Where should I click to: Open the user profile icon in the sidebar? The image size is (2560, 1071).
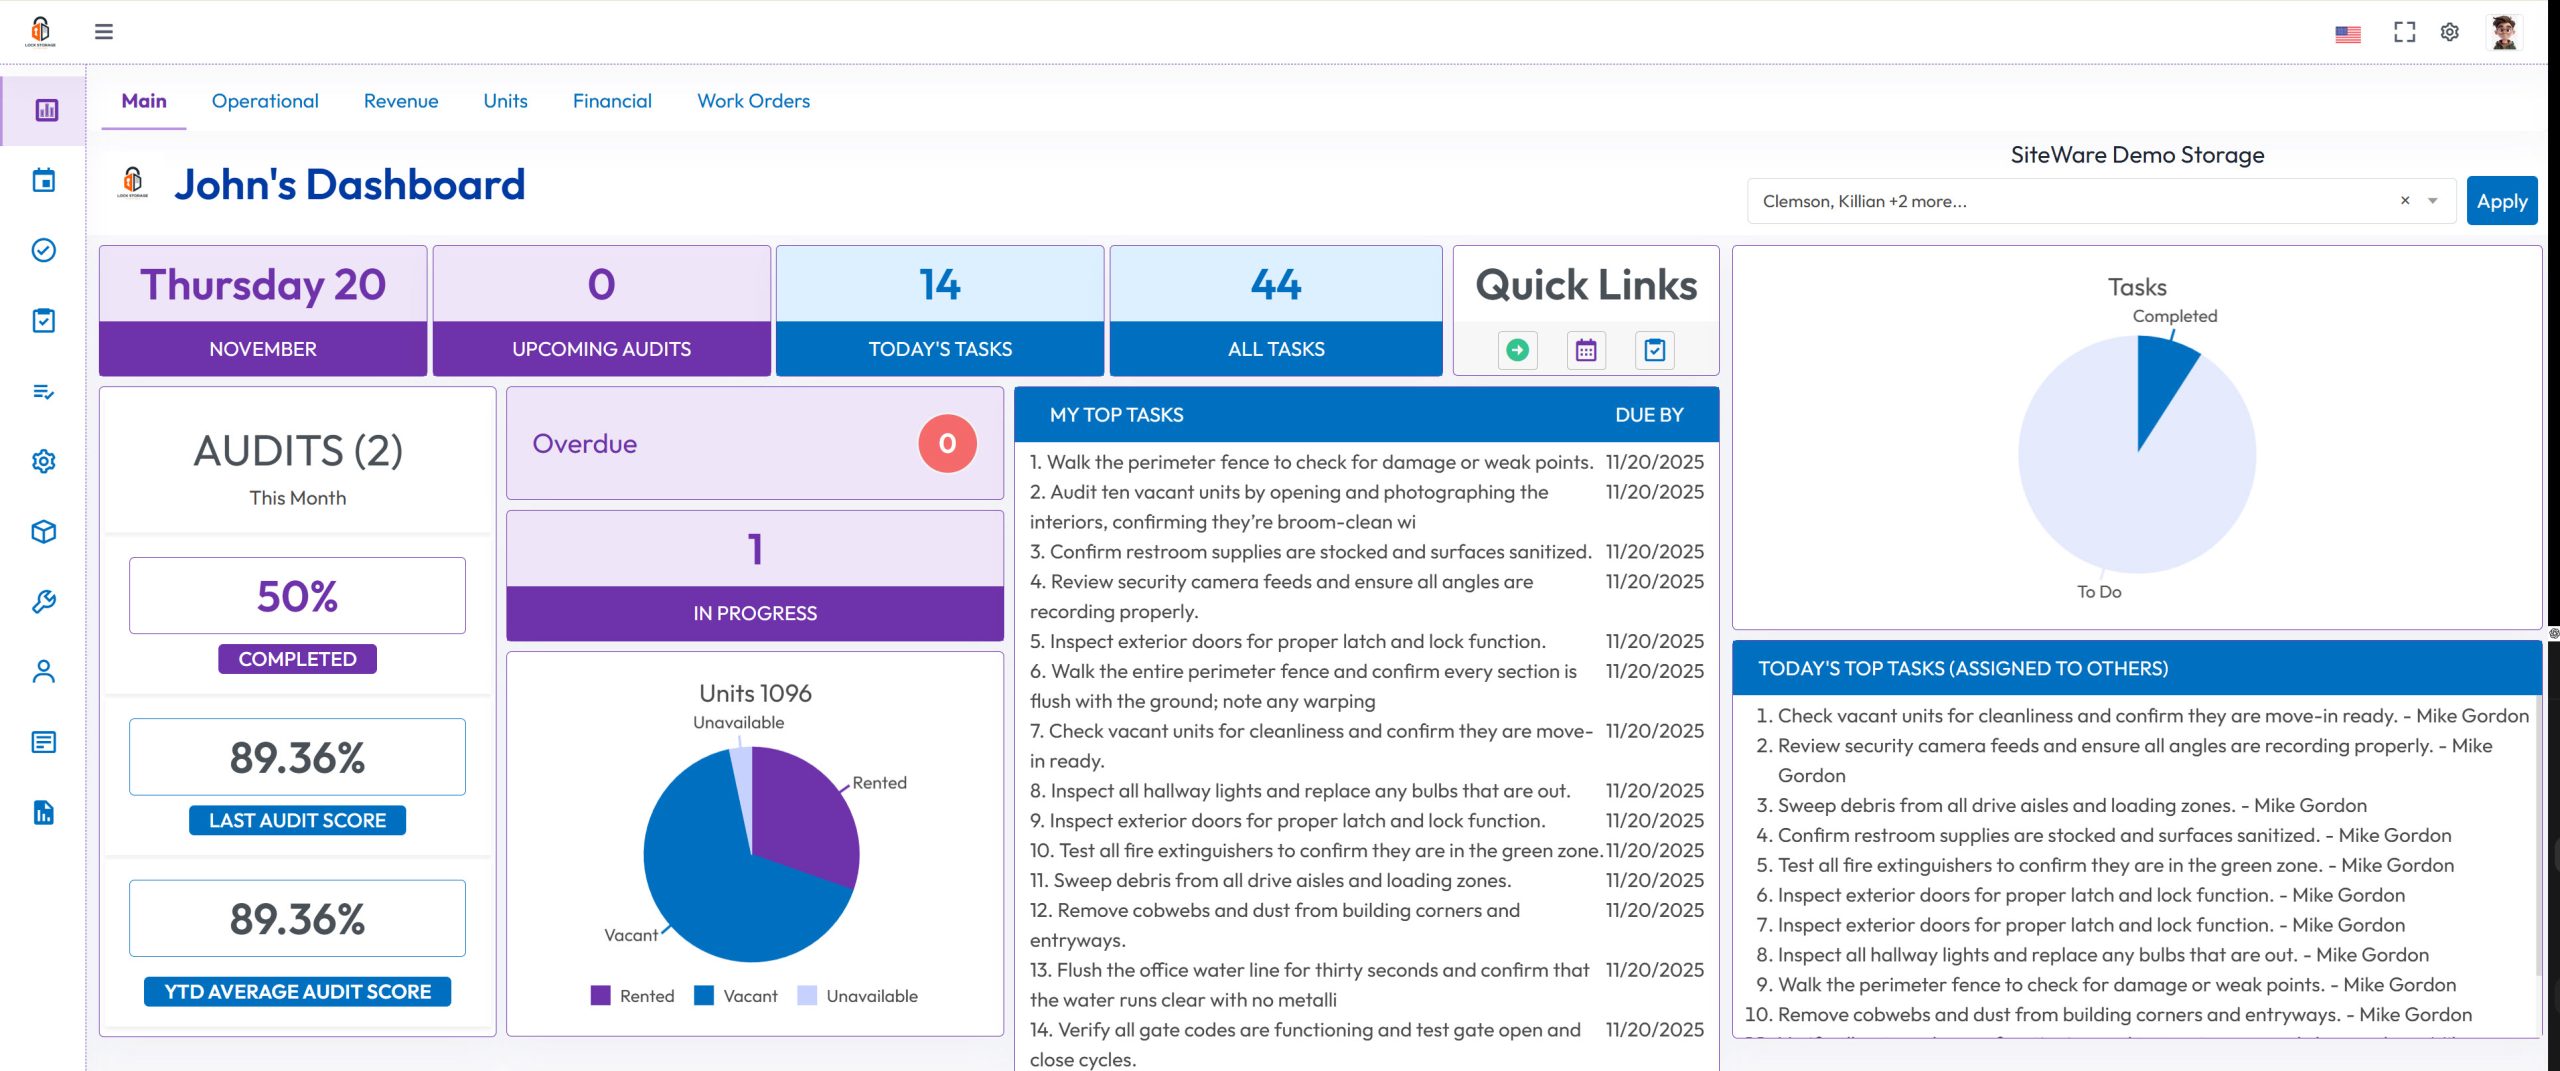tap(43, 672)
